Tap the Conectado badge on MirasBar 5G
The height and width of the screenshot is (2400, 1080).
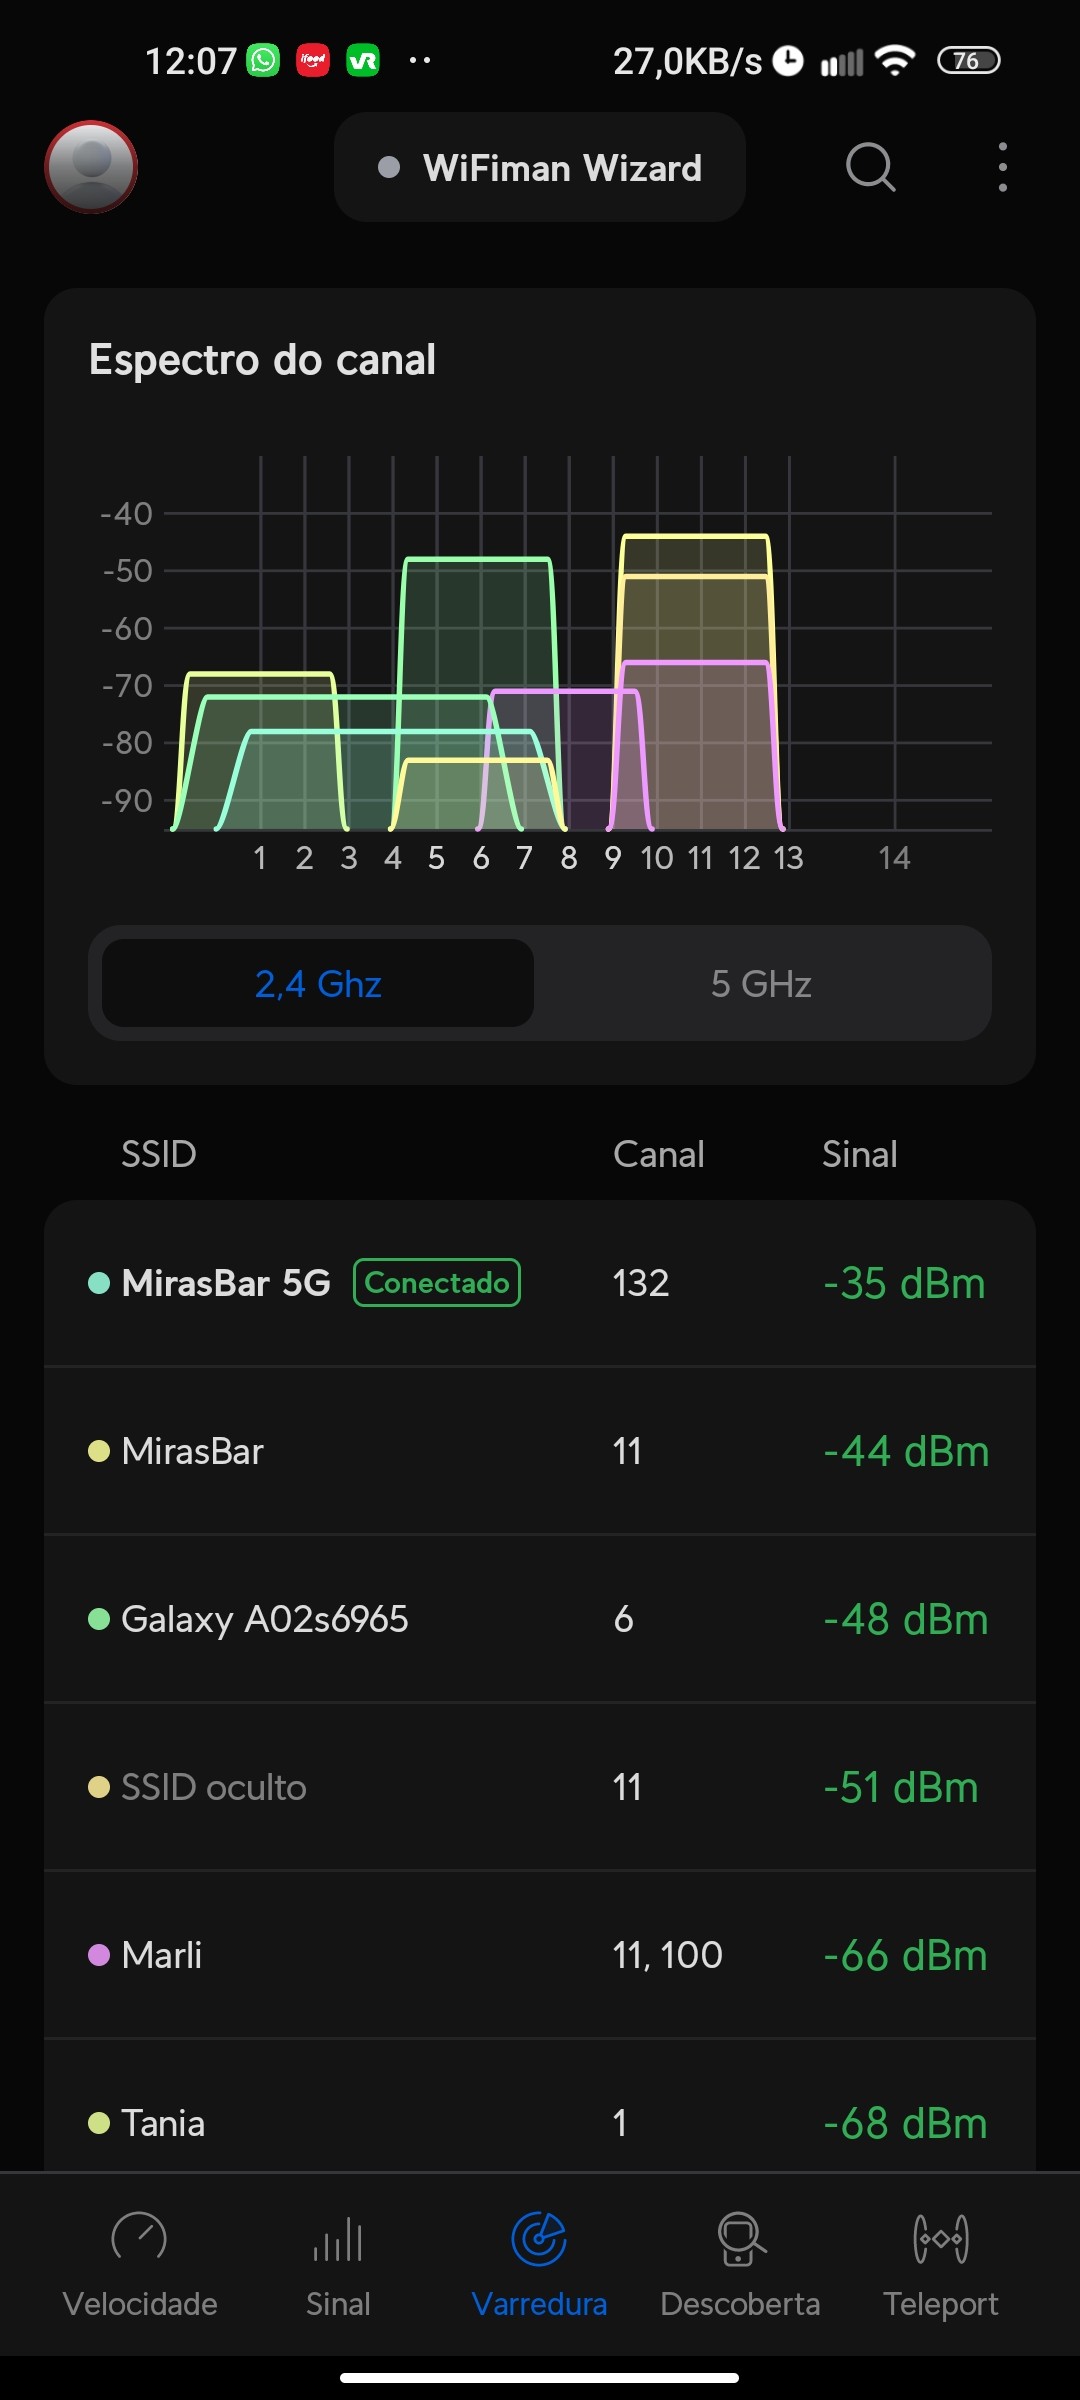point(437,1283)
